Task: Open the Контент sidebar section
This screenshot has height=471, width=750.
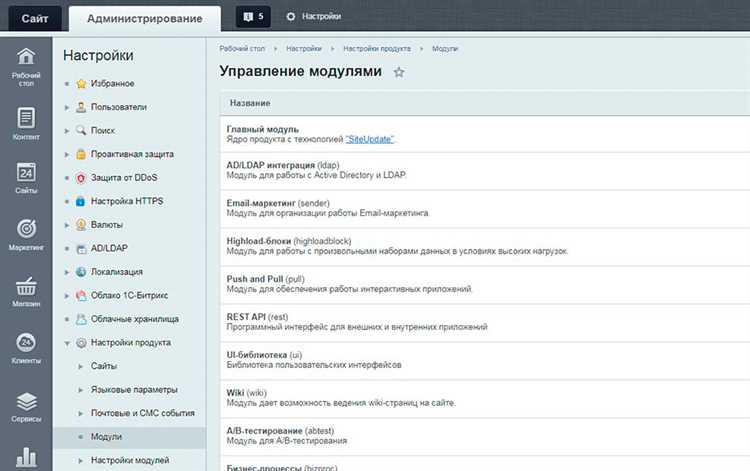Action: [x=26, y=123]
